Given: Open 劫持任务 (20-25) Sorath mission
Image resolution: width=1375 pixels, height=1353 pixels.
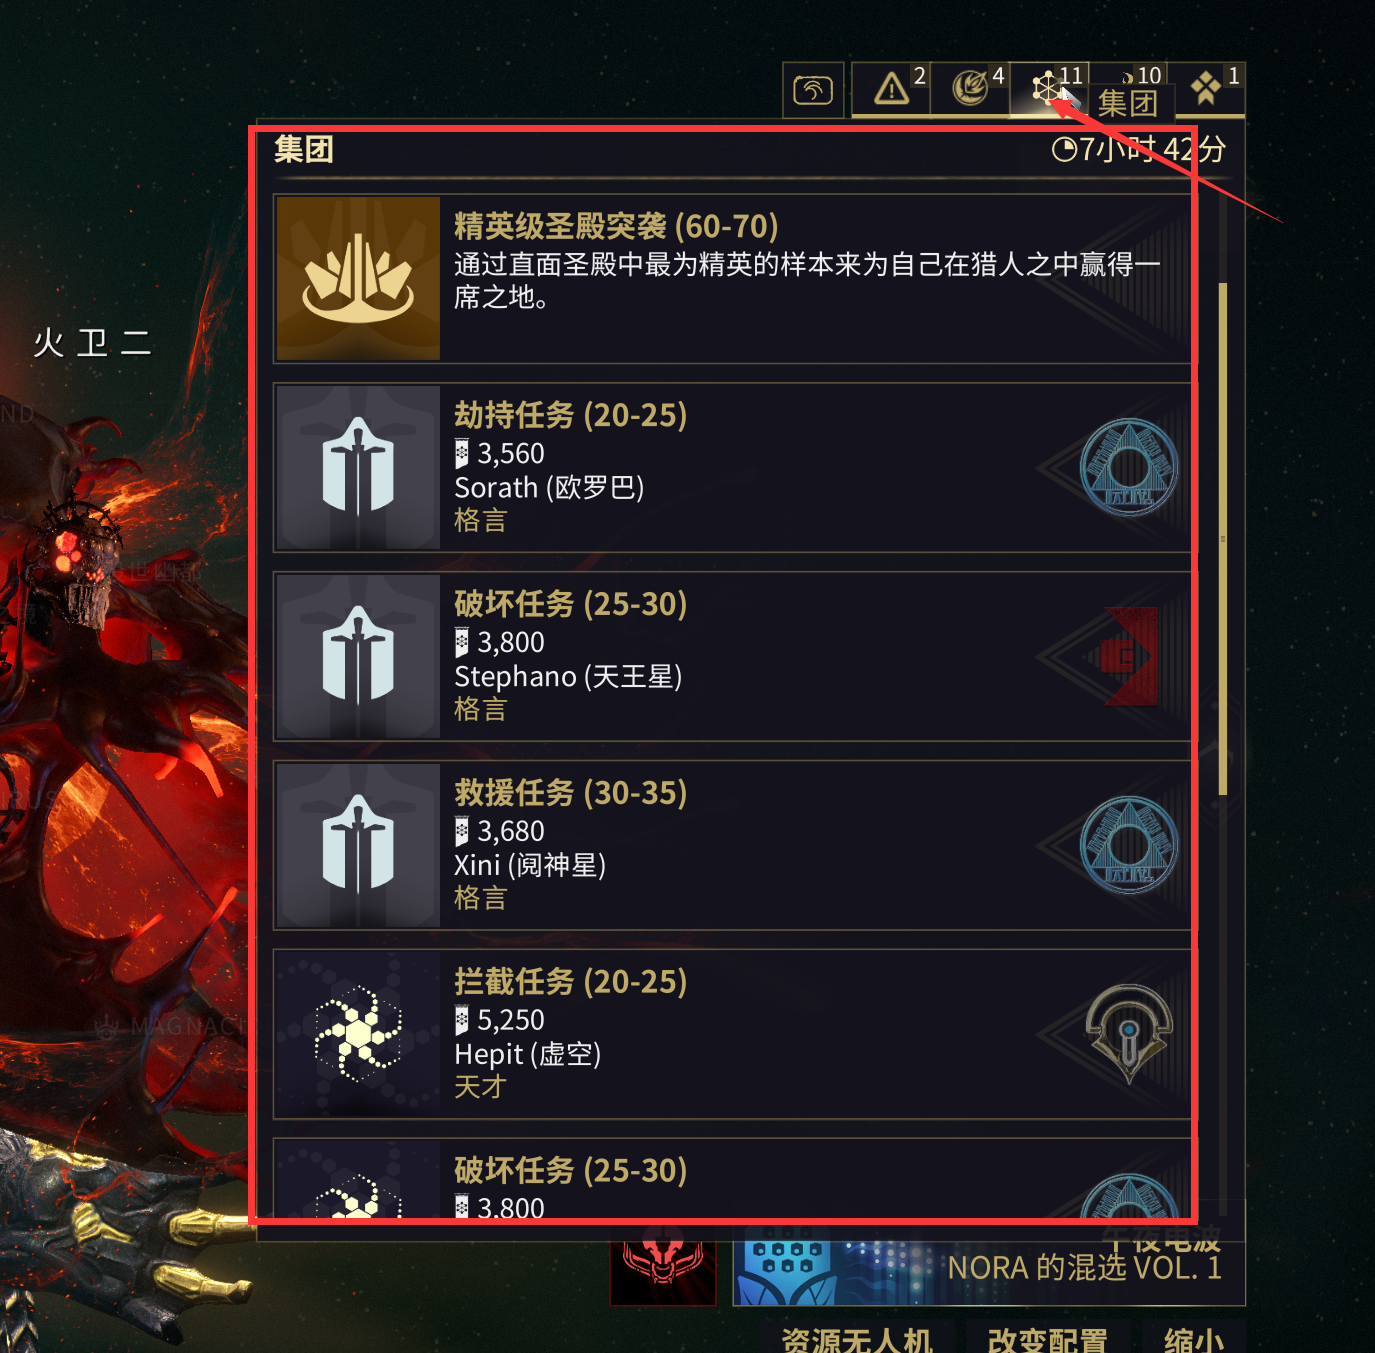Looking at the screenshot, I should point(732,467).
